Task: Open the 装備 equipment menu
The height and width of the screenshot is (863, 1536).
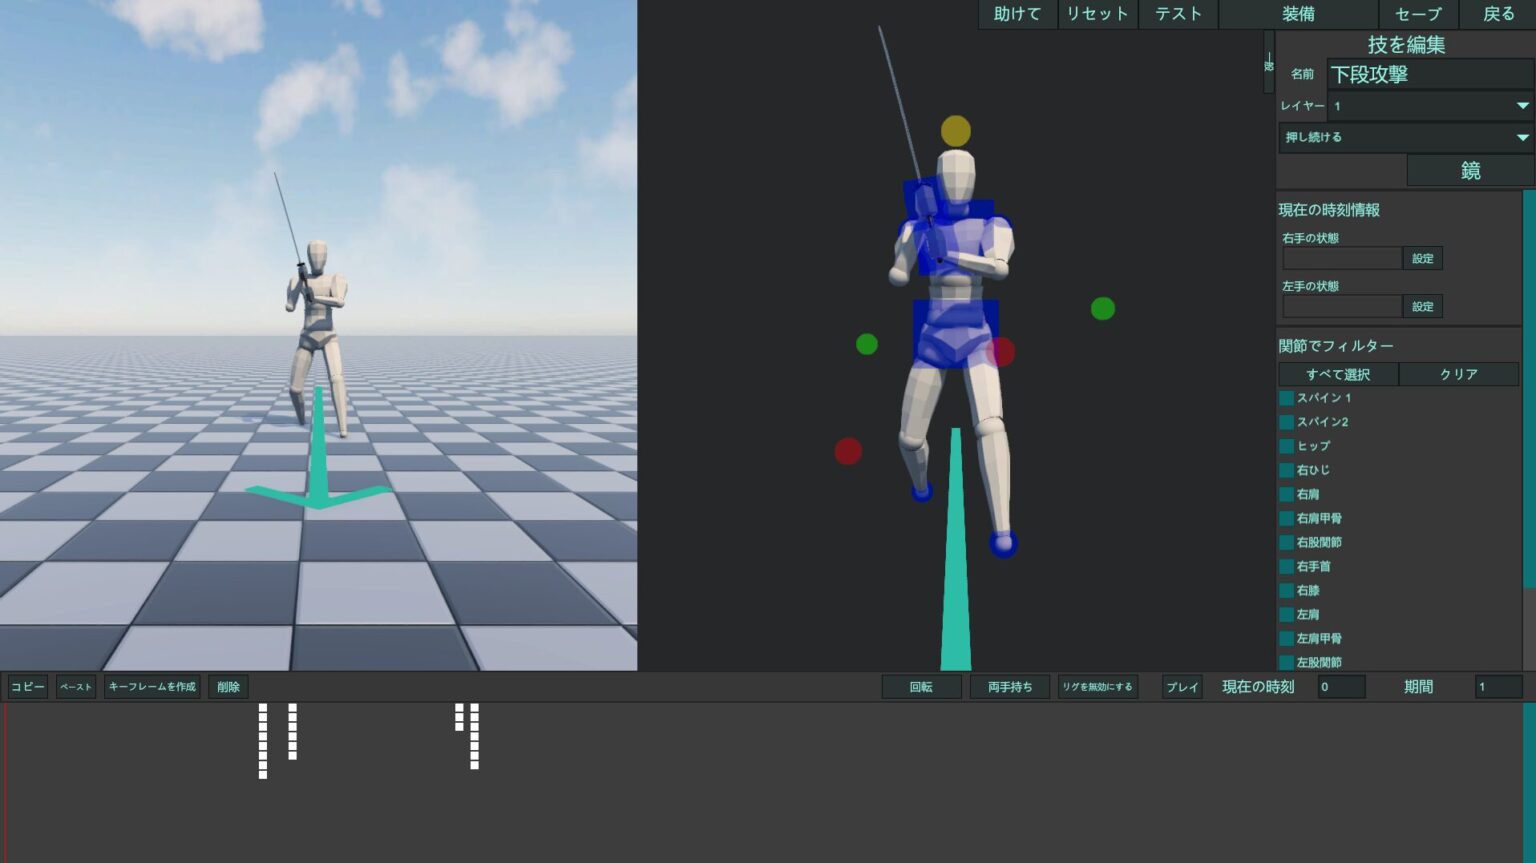Action: point(1296,14)
